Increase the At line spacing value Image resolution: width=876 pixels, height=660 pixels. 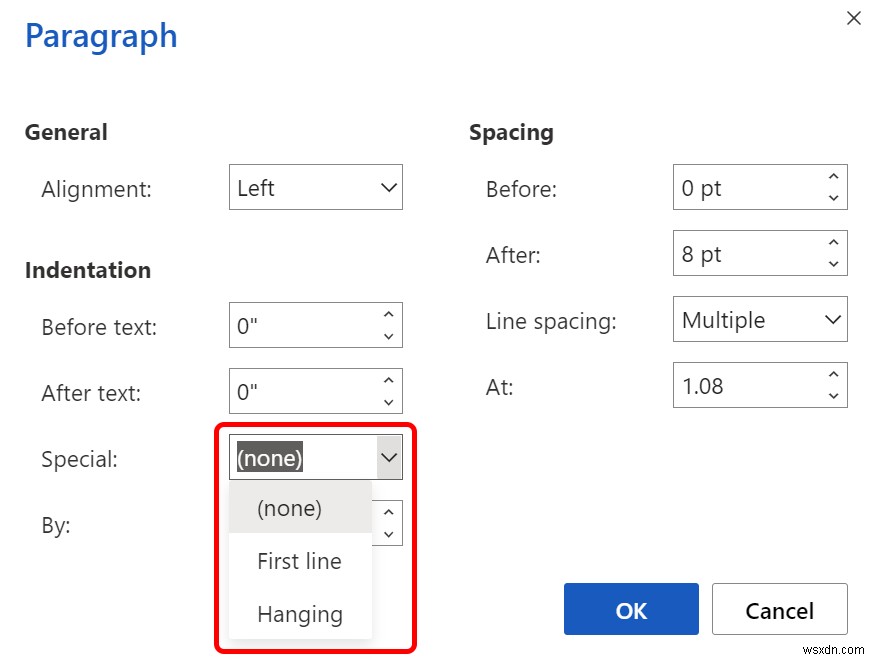pyautogui.click(x=833, y=377)
